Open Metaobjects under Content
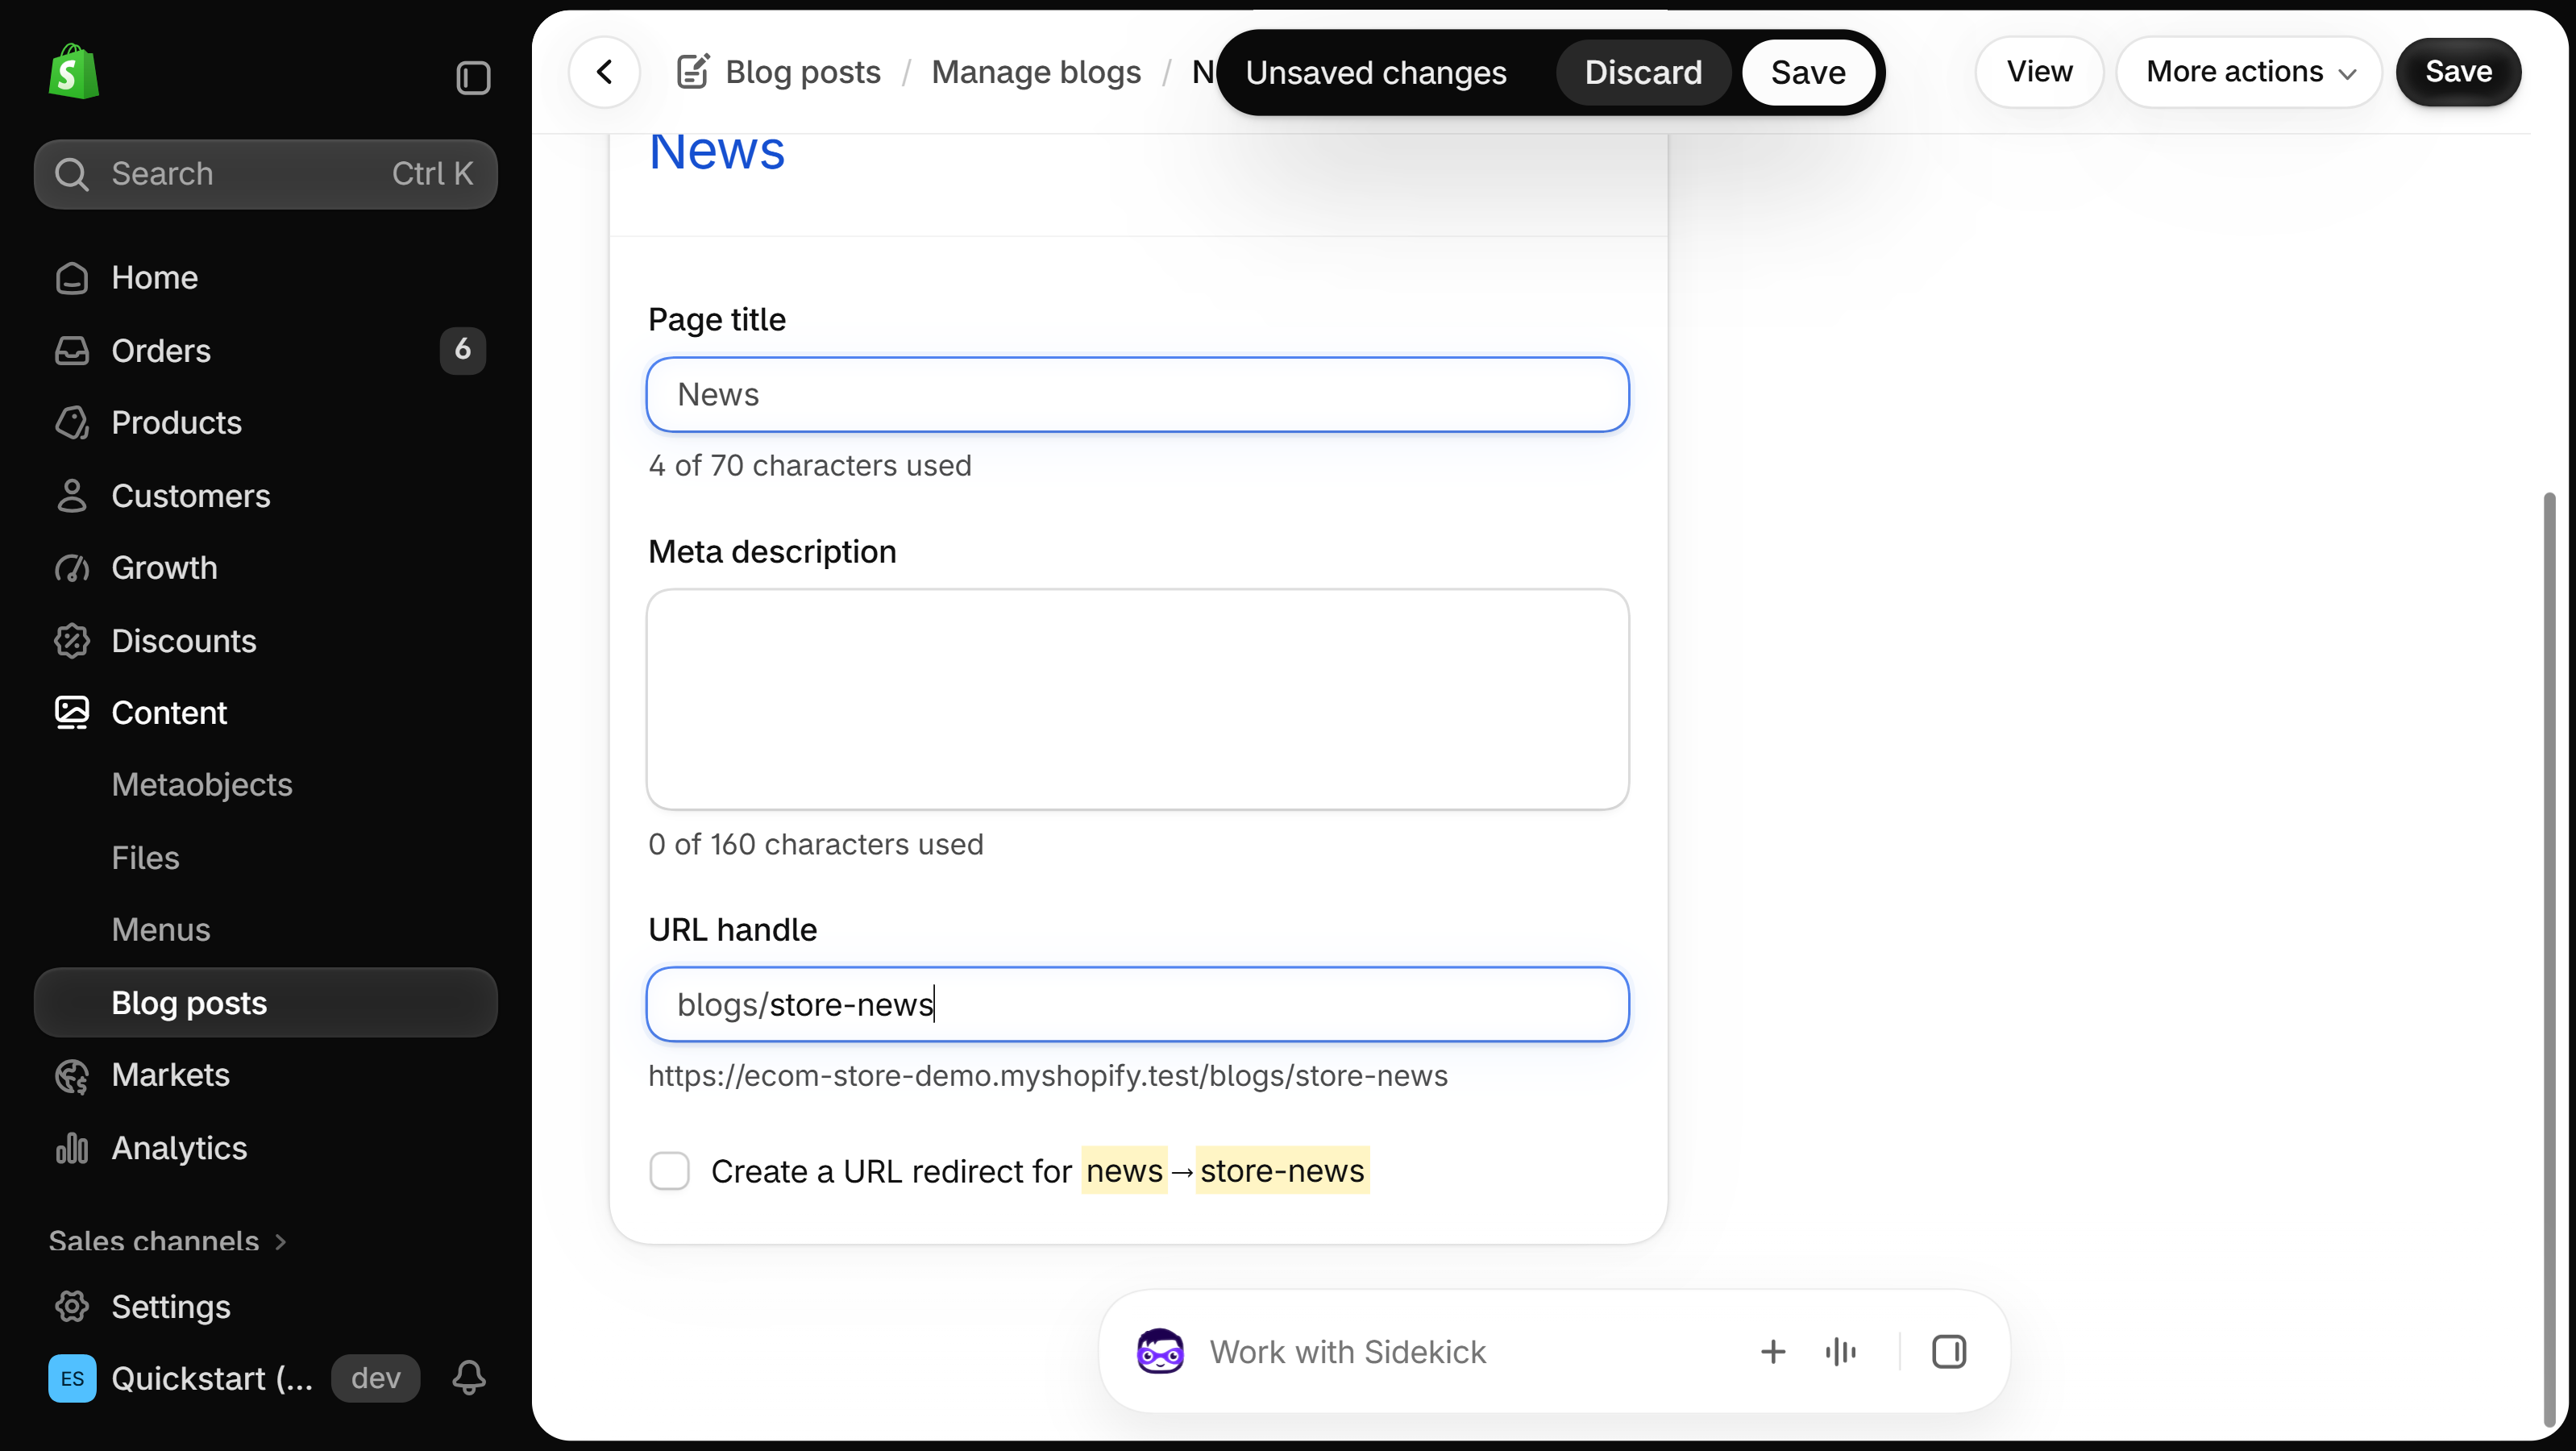This screenshot has height=1451, width=2576. 265,785
